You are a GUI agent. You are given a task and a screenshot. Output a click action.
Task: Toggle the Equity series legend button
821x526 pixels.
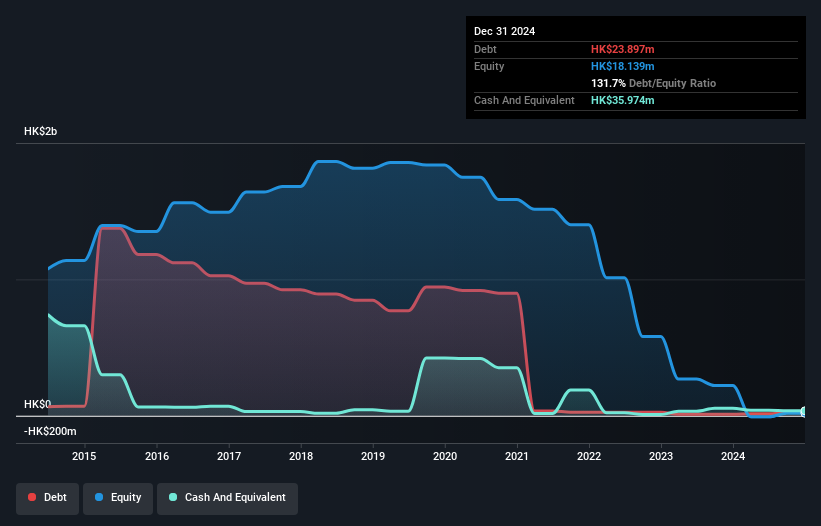[x=118, y=498]
